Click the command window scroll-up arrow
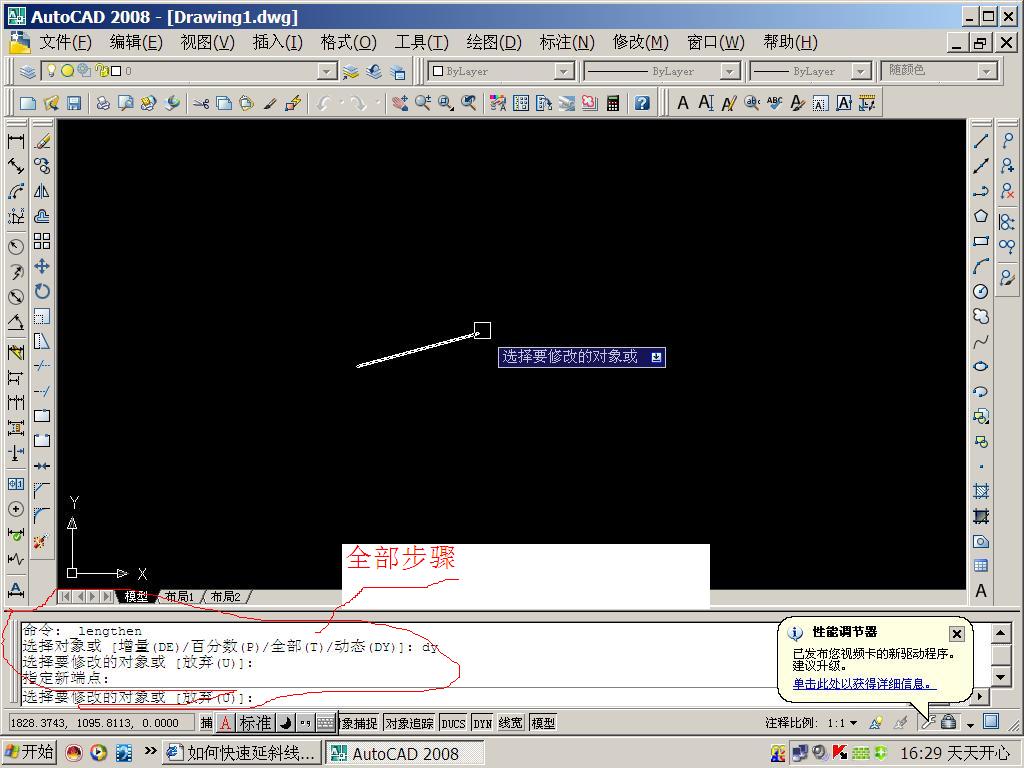Screen dimensions: 1024x768 tap(1000, 632)
